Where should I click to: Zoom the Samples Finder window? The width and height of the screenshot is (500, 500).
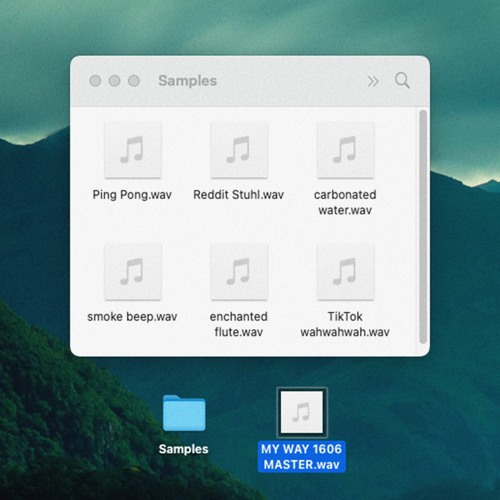[134, 81]
